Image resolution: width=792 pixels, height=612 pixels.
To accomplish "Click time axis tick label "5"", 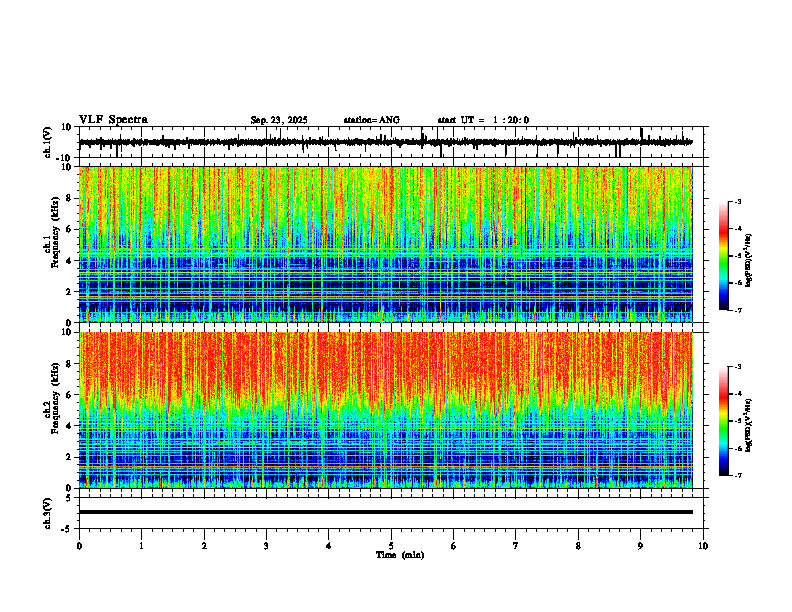I will 391,546.
